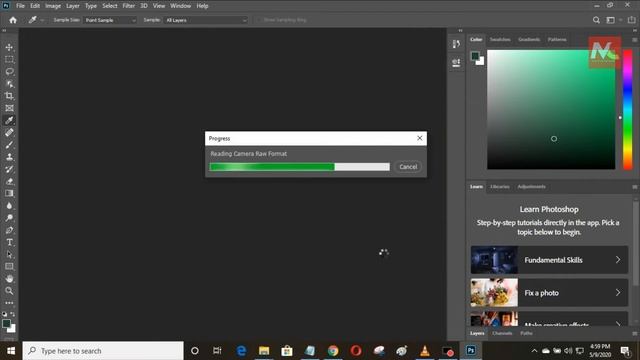Select the Hand tool
640x360 pixels.
[9, 279]
